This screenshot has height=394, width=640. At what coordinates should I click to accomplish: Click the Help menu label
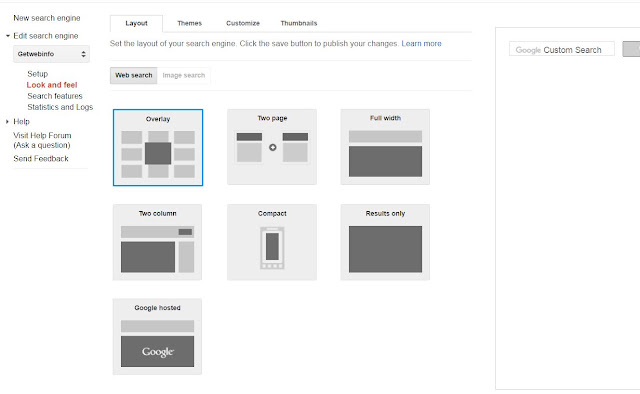tap(21, 122)
